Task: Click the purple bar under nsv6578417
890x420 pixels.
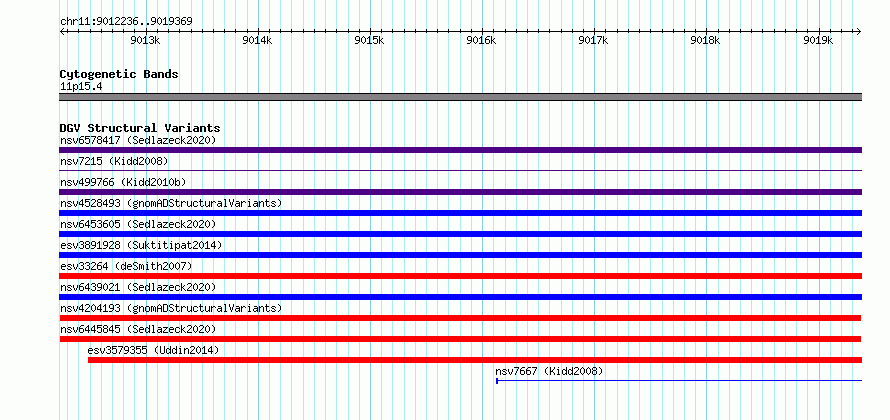Action: click(x=460, y=150)
